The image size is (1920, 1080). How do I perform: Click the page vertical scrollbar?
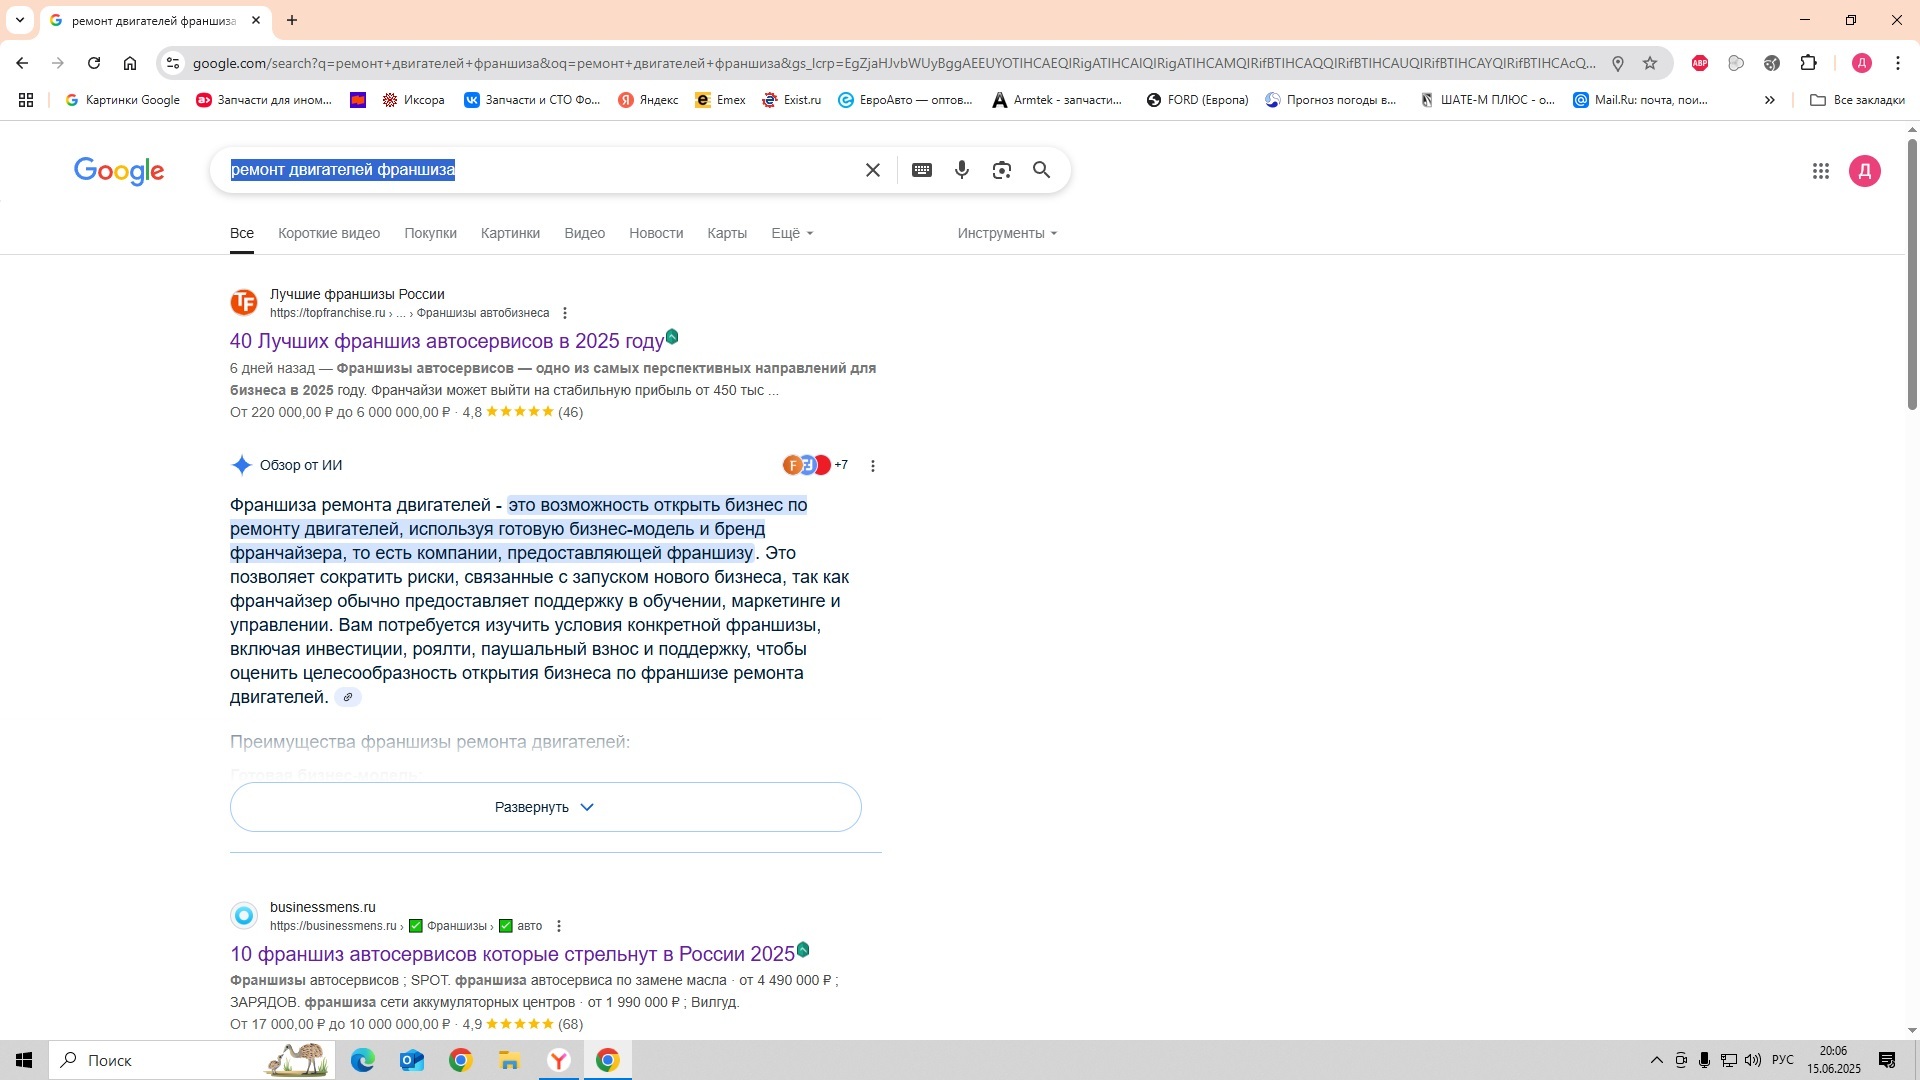pos(1912,275)
